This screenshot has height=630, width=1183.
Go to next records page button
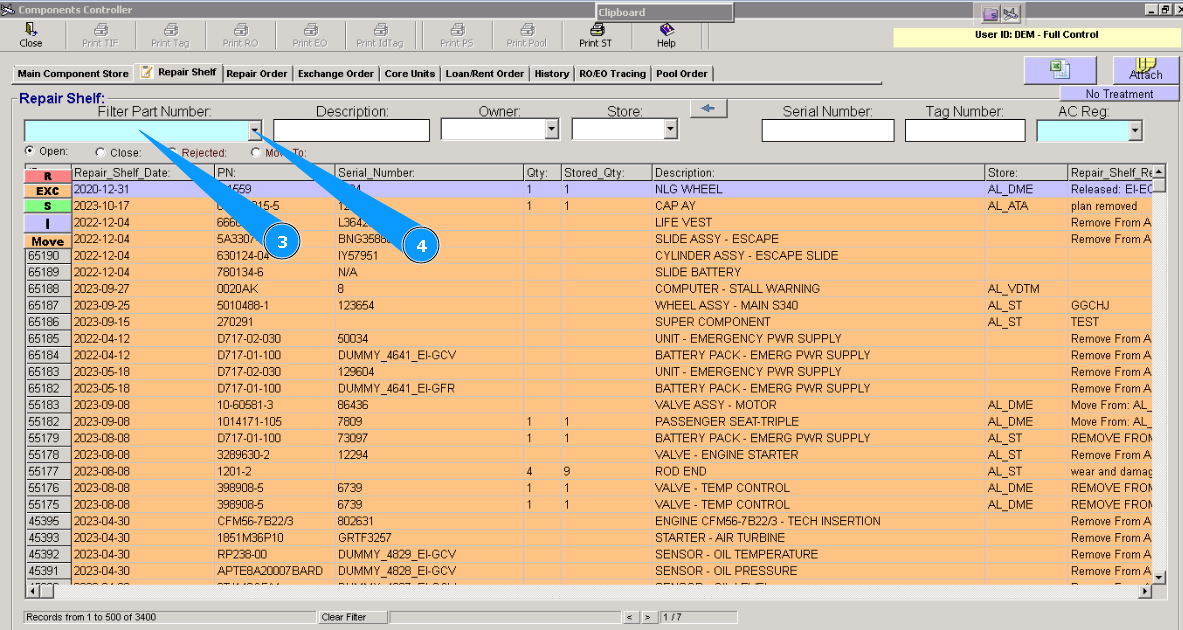click(x=649, y=617)
